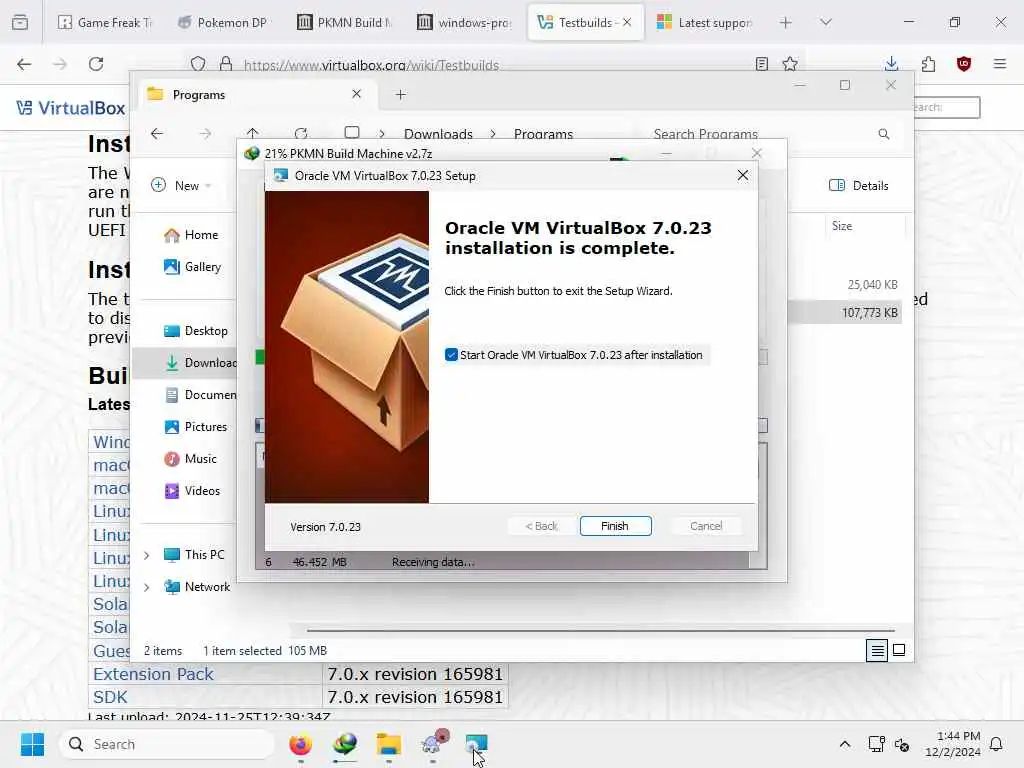Switch to Latest support tab
The width and height of the screenshot is (1024, 768).
(x=704, y=22)
